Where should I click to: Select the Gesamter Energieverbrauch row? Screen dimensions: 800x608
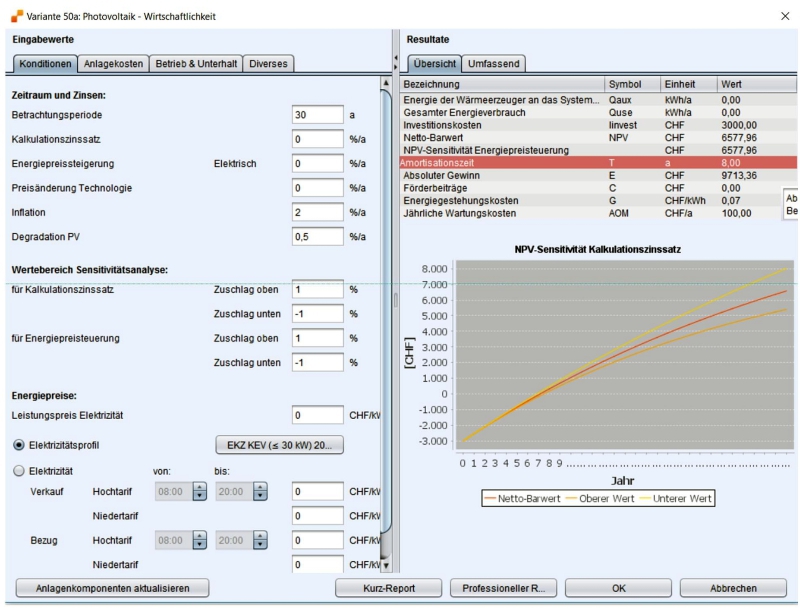click(x=598, y=112)
